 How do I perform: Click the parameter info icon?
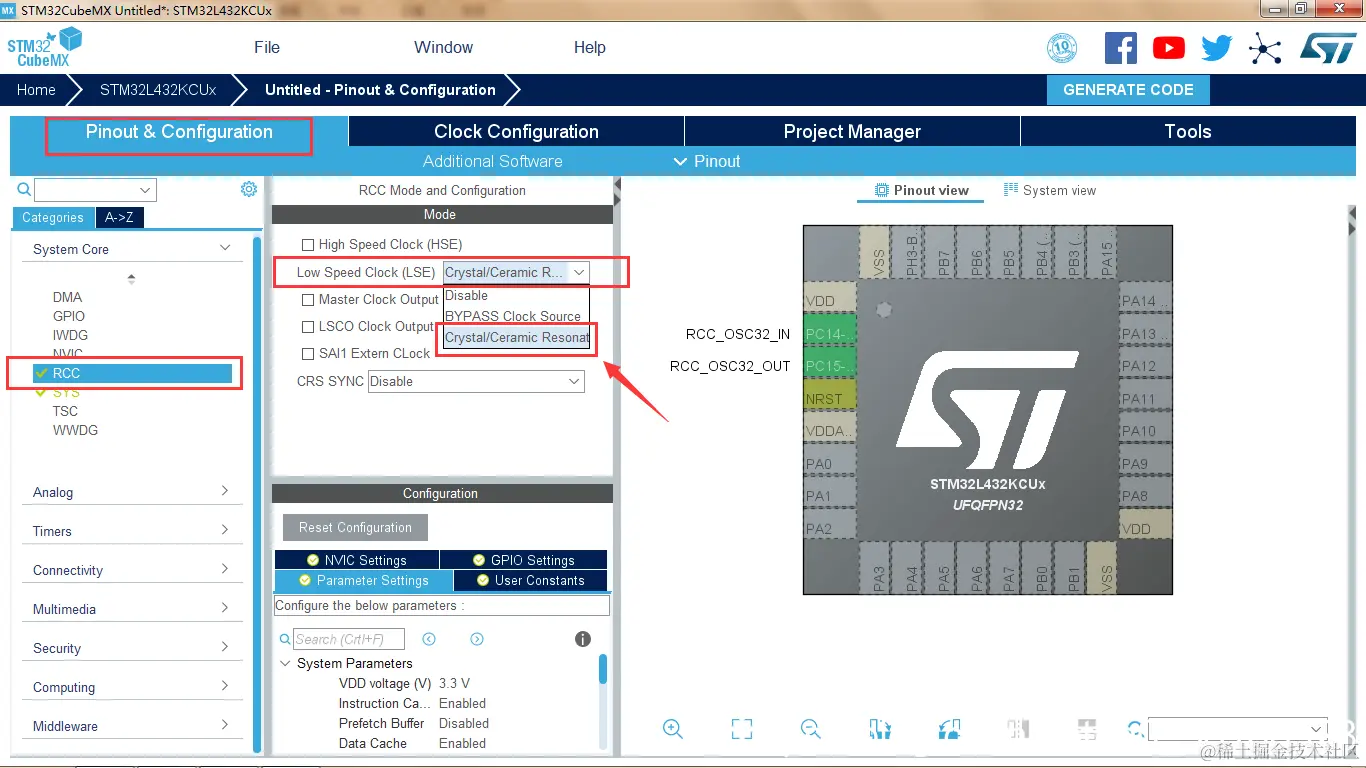point(583,639)
